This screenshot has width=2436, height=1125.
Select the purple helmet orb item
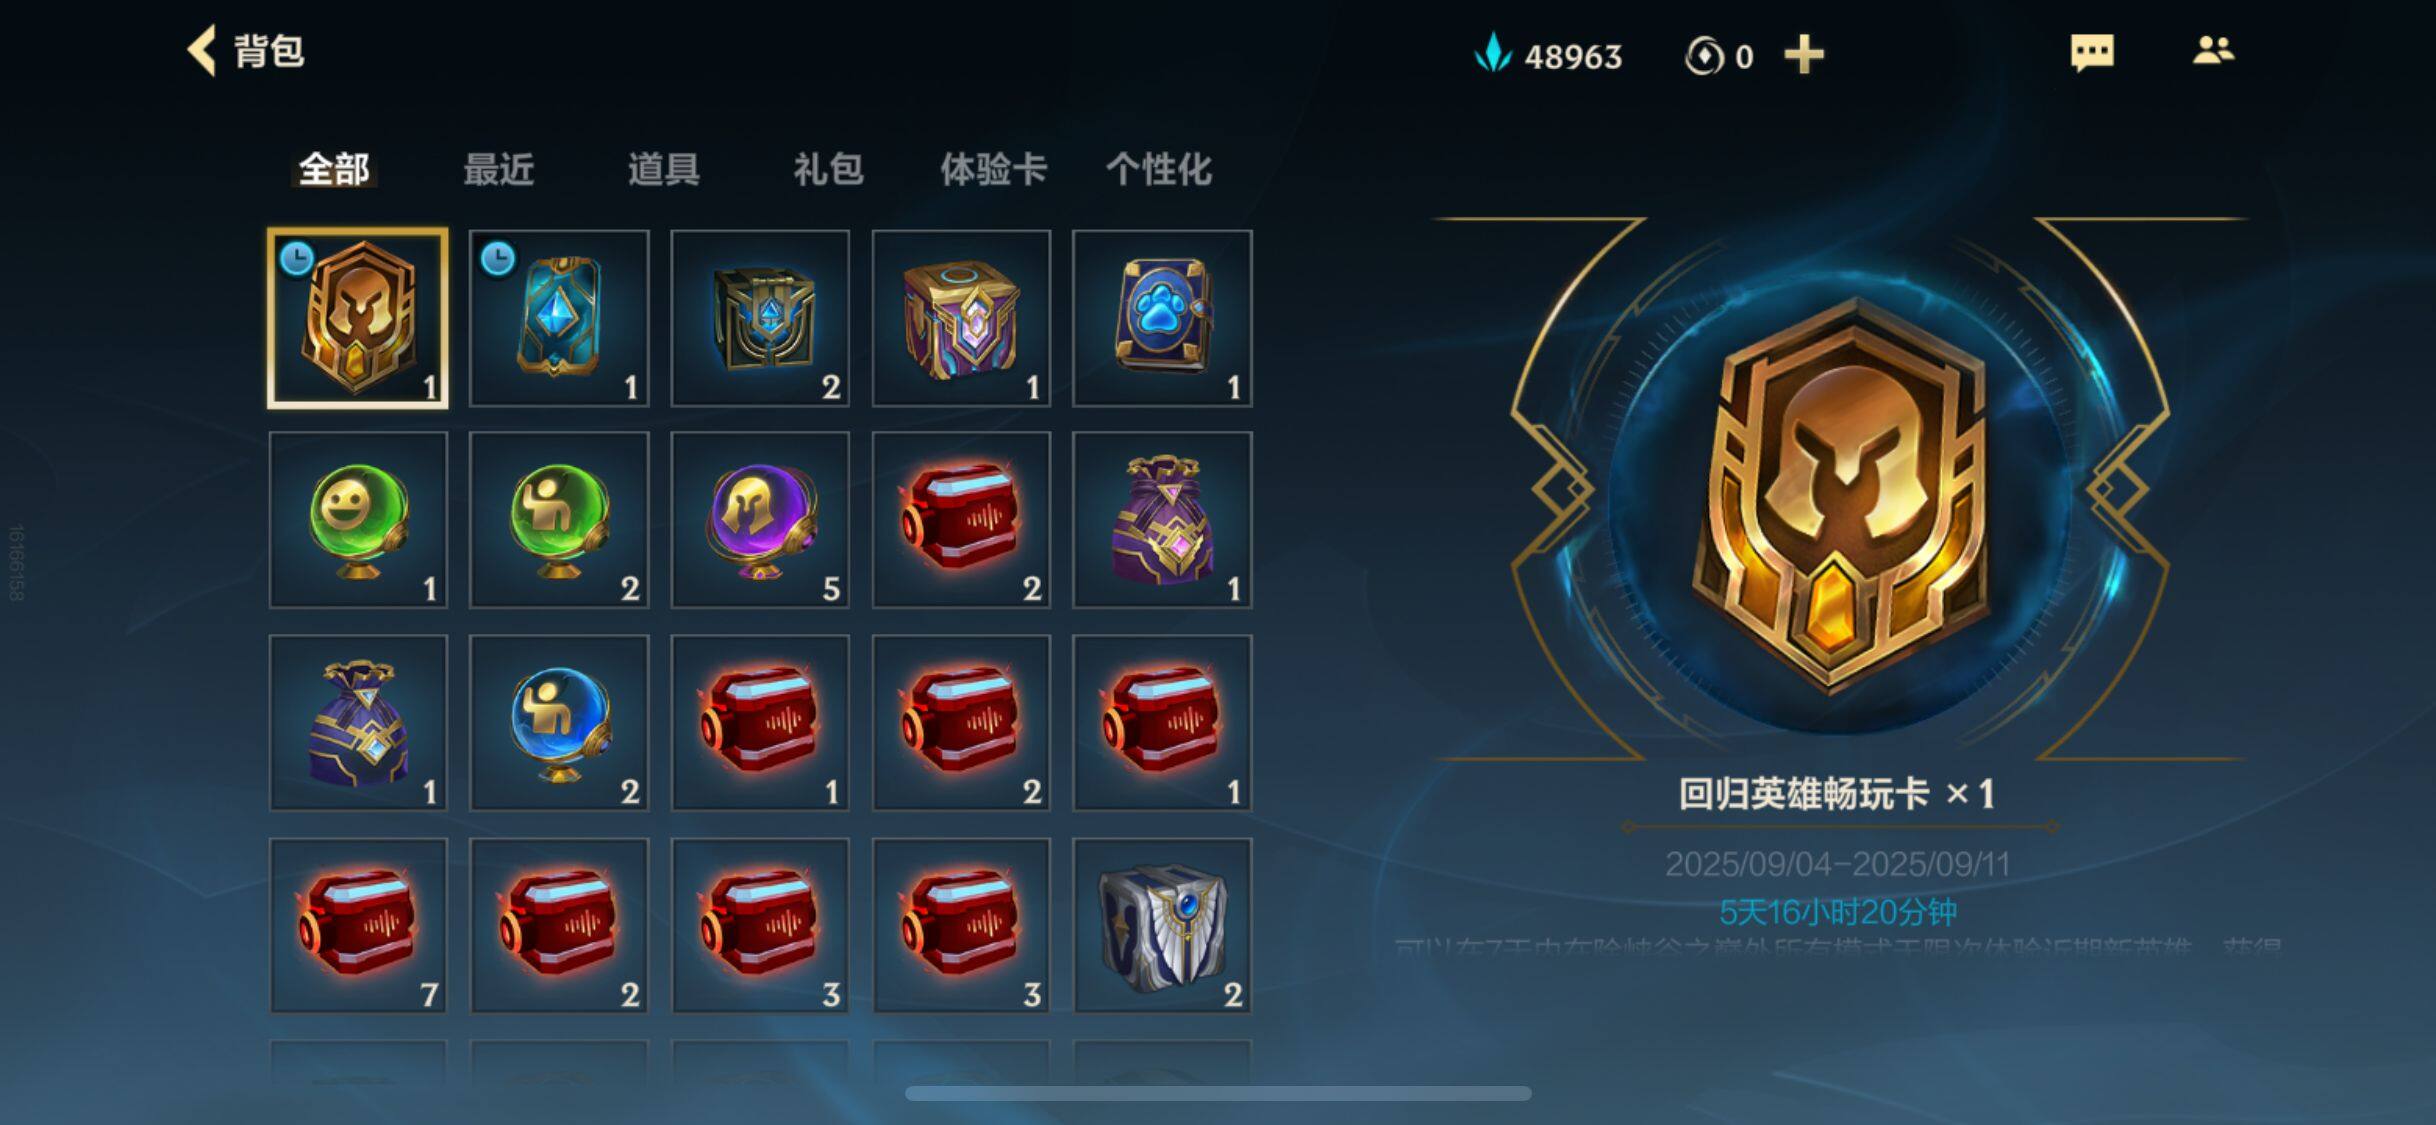point(760,520)
